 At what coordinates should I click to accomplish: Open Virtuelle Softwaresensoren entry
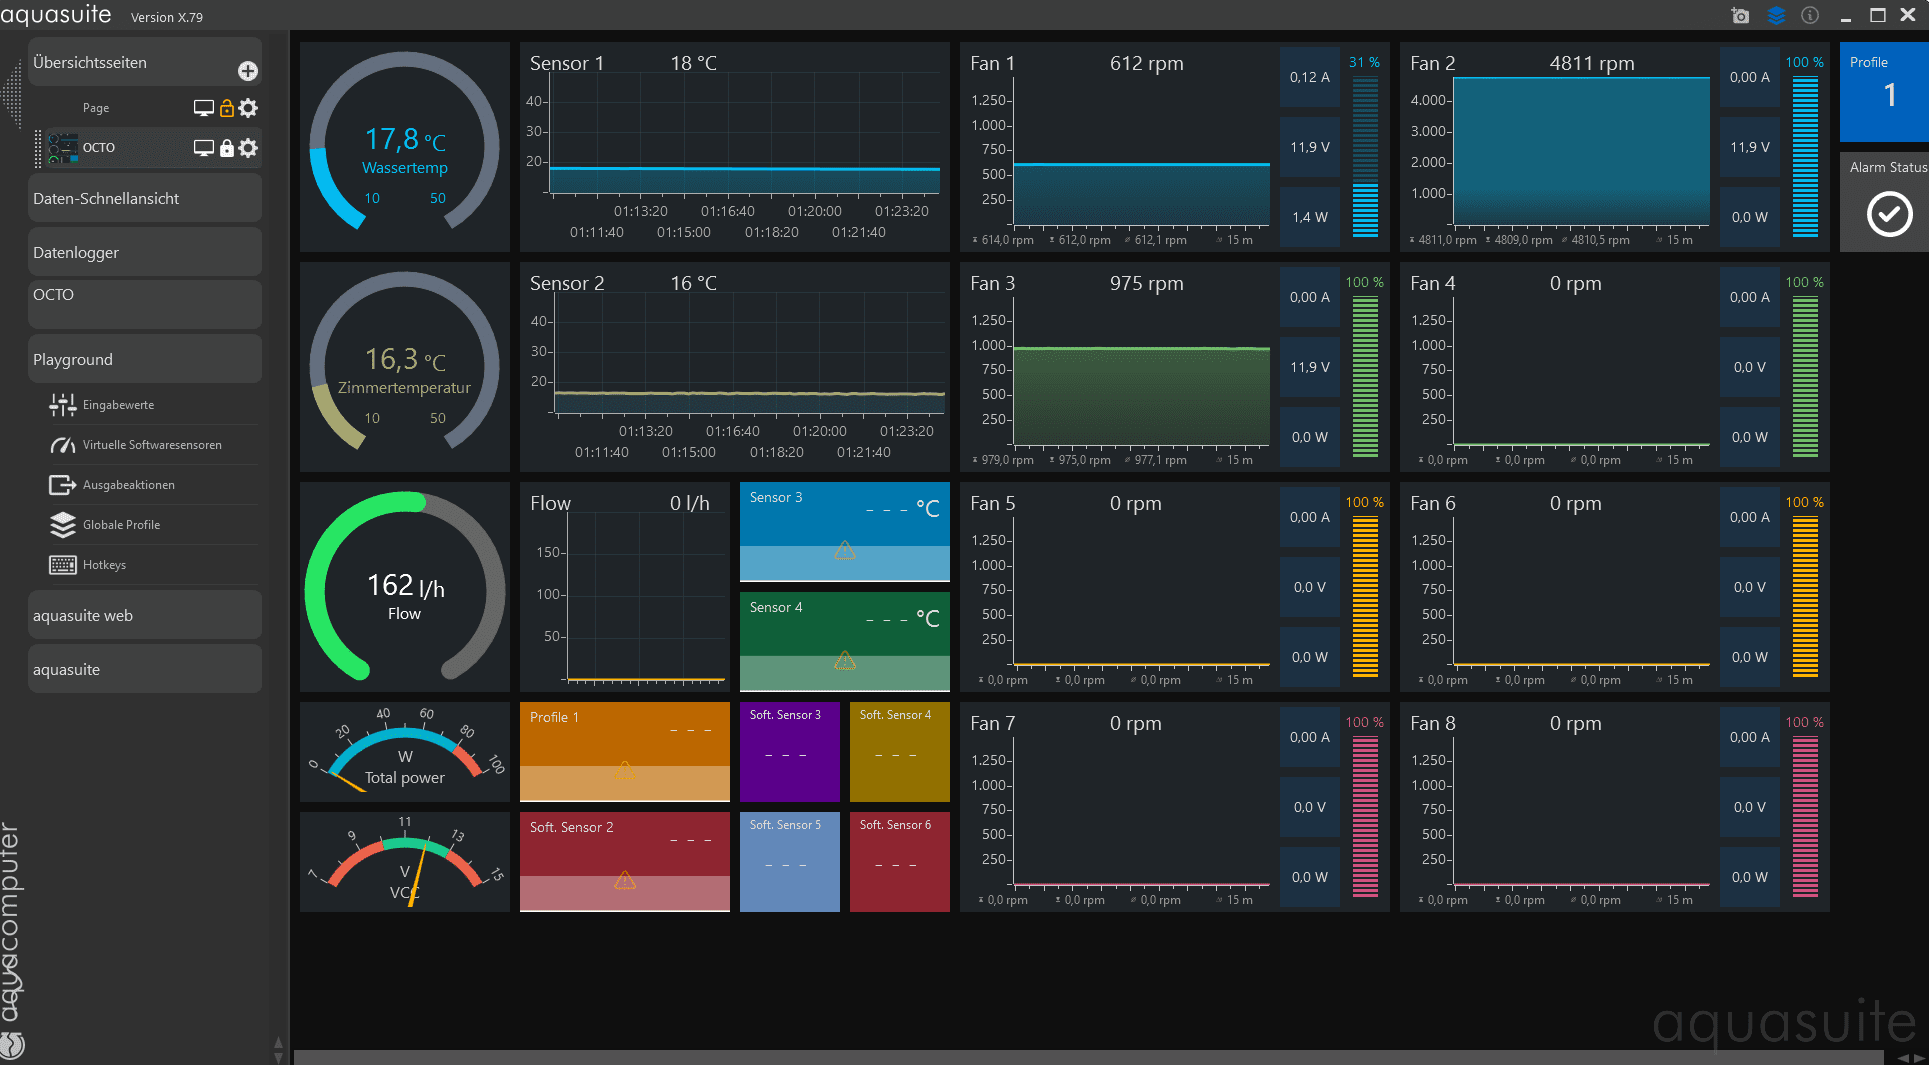pyautogui.click(x=152, y=445)
